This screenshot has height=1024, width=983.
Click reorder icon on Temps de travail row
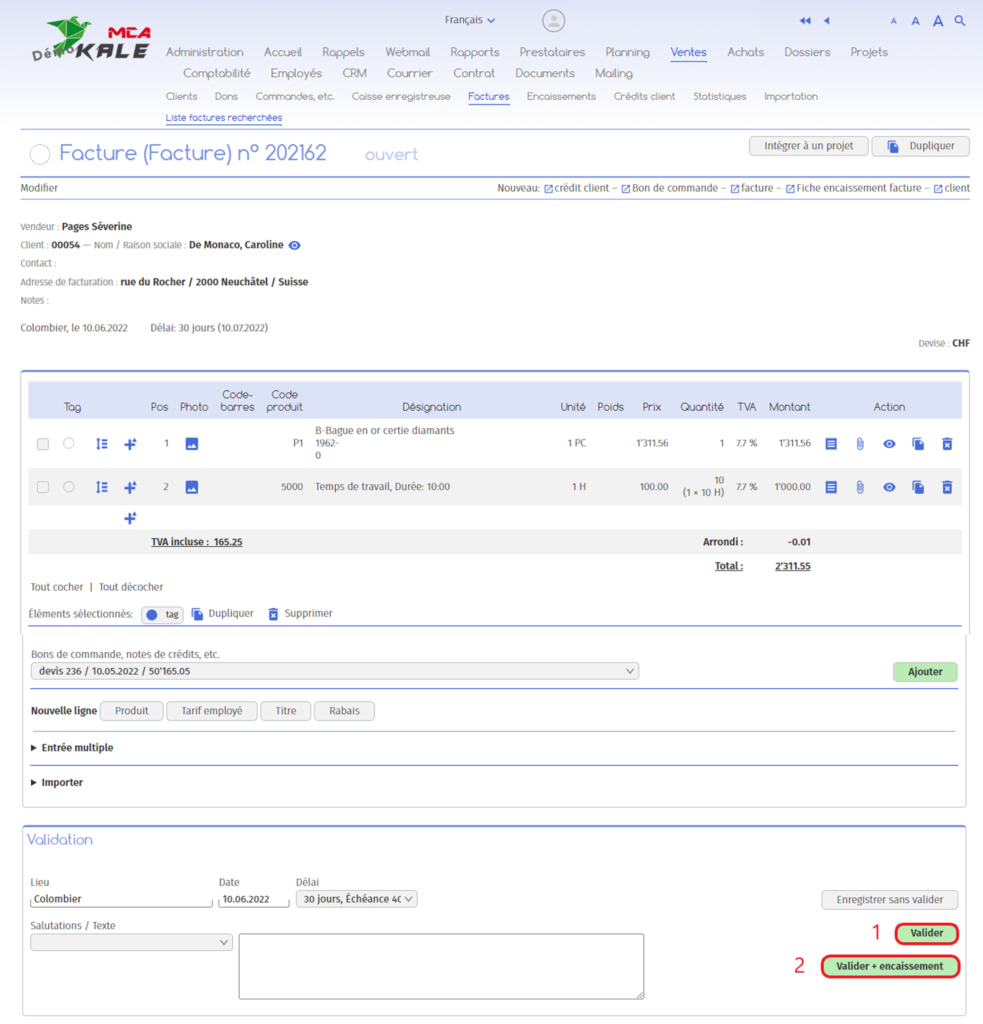click(x=102, y=487)
